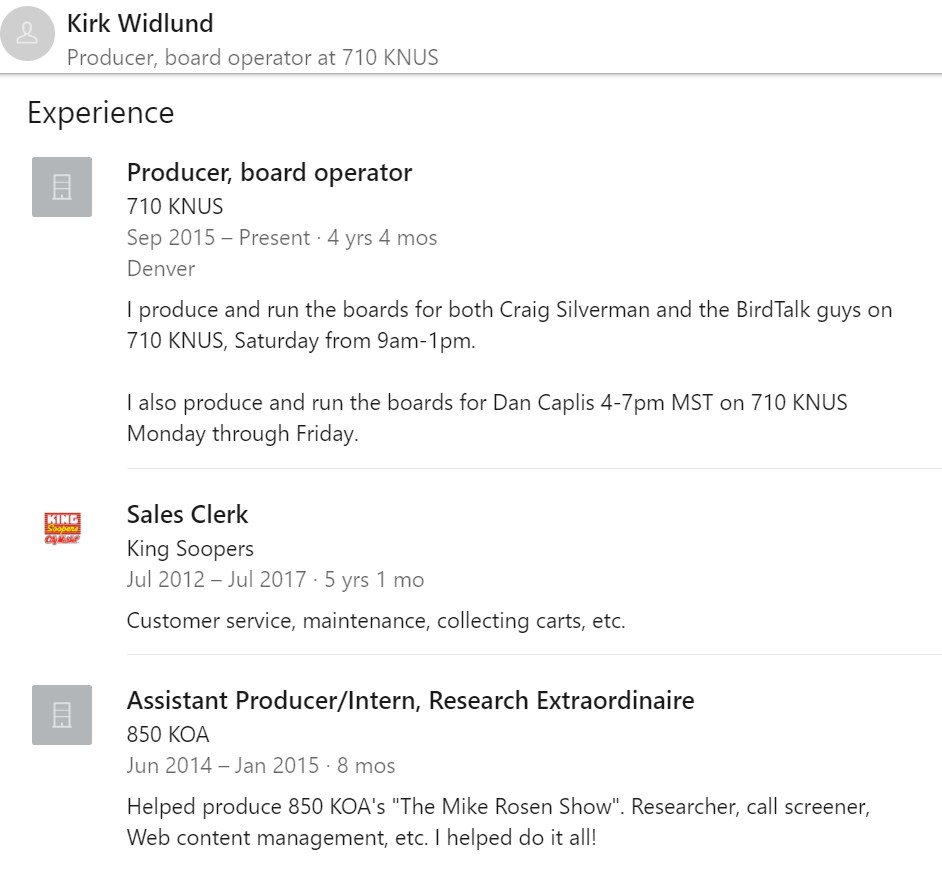
Task: Click the profile avatar placeholder icon
Action: [x=27, y=34]
